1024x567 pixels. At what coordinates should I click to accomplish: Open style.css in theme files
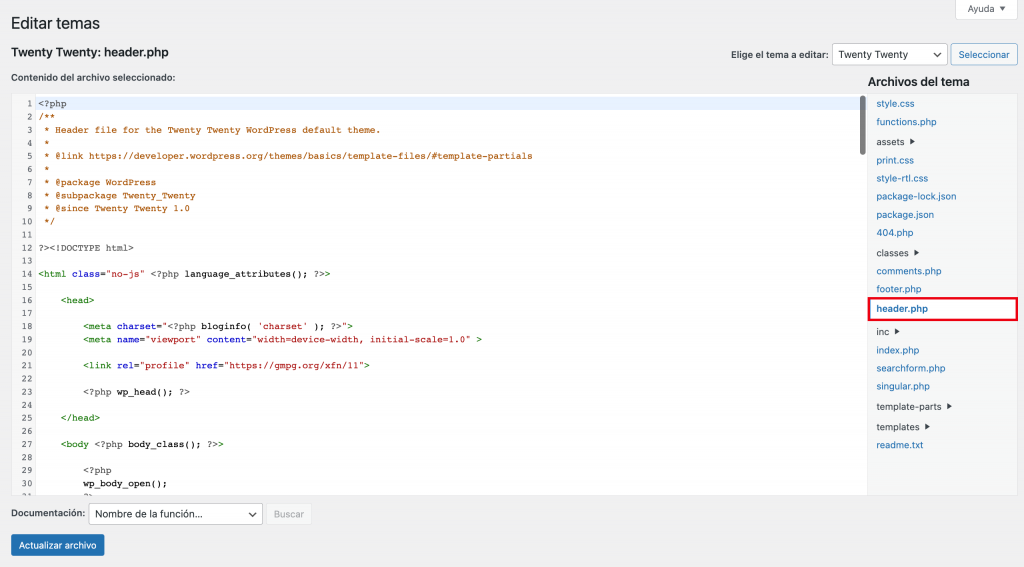coord(895,104)
